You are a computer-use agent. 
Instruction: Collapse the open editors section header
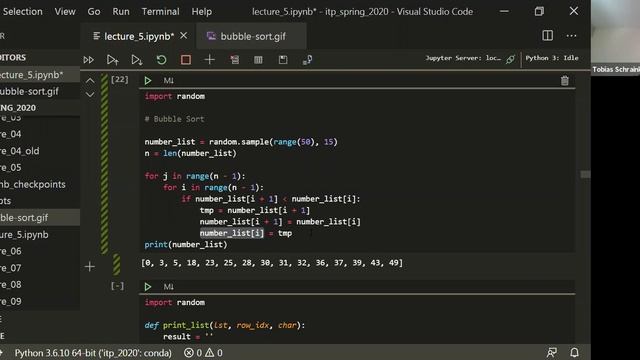[40, 58]
